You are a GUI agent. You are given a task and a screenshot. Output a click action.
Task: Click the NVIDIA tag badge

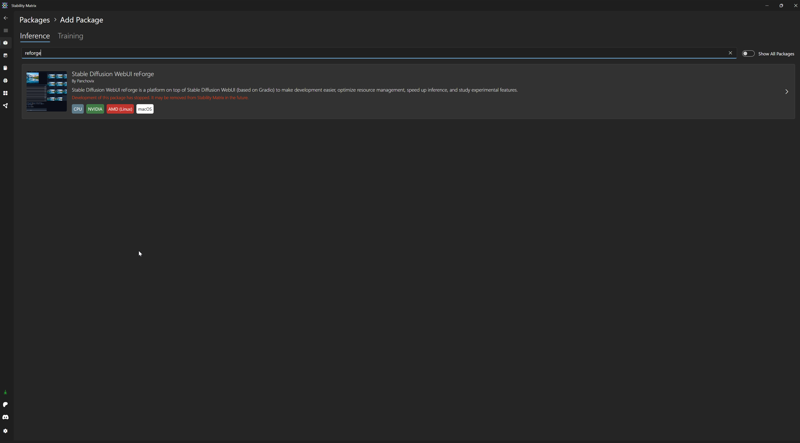coord(95,109)
